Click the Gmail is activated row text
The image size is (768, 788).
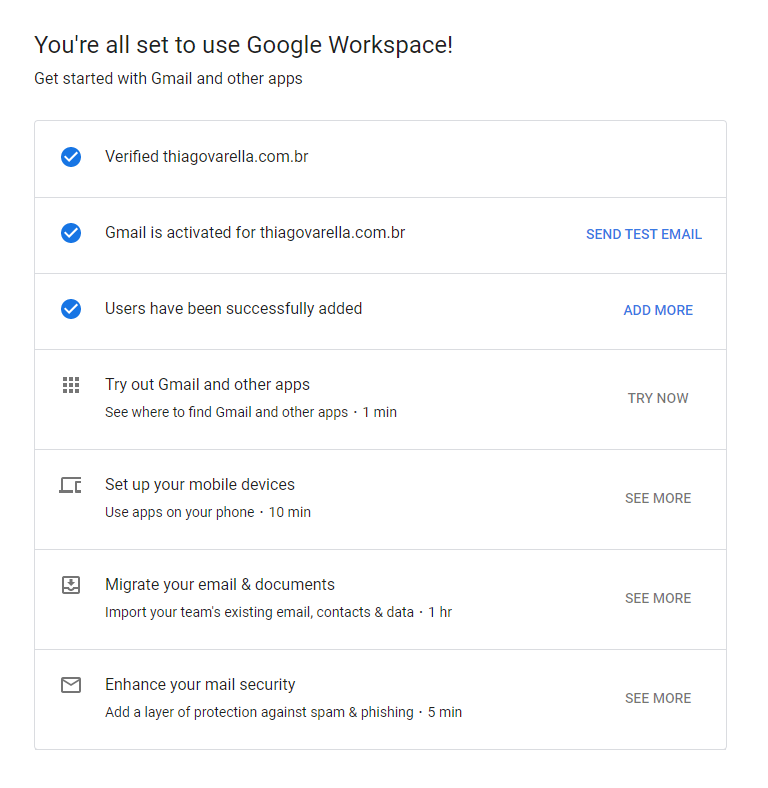coord(255,233)
